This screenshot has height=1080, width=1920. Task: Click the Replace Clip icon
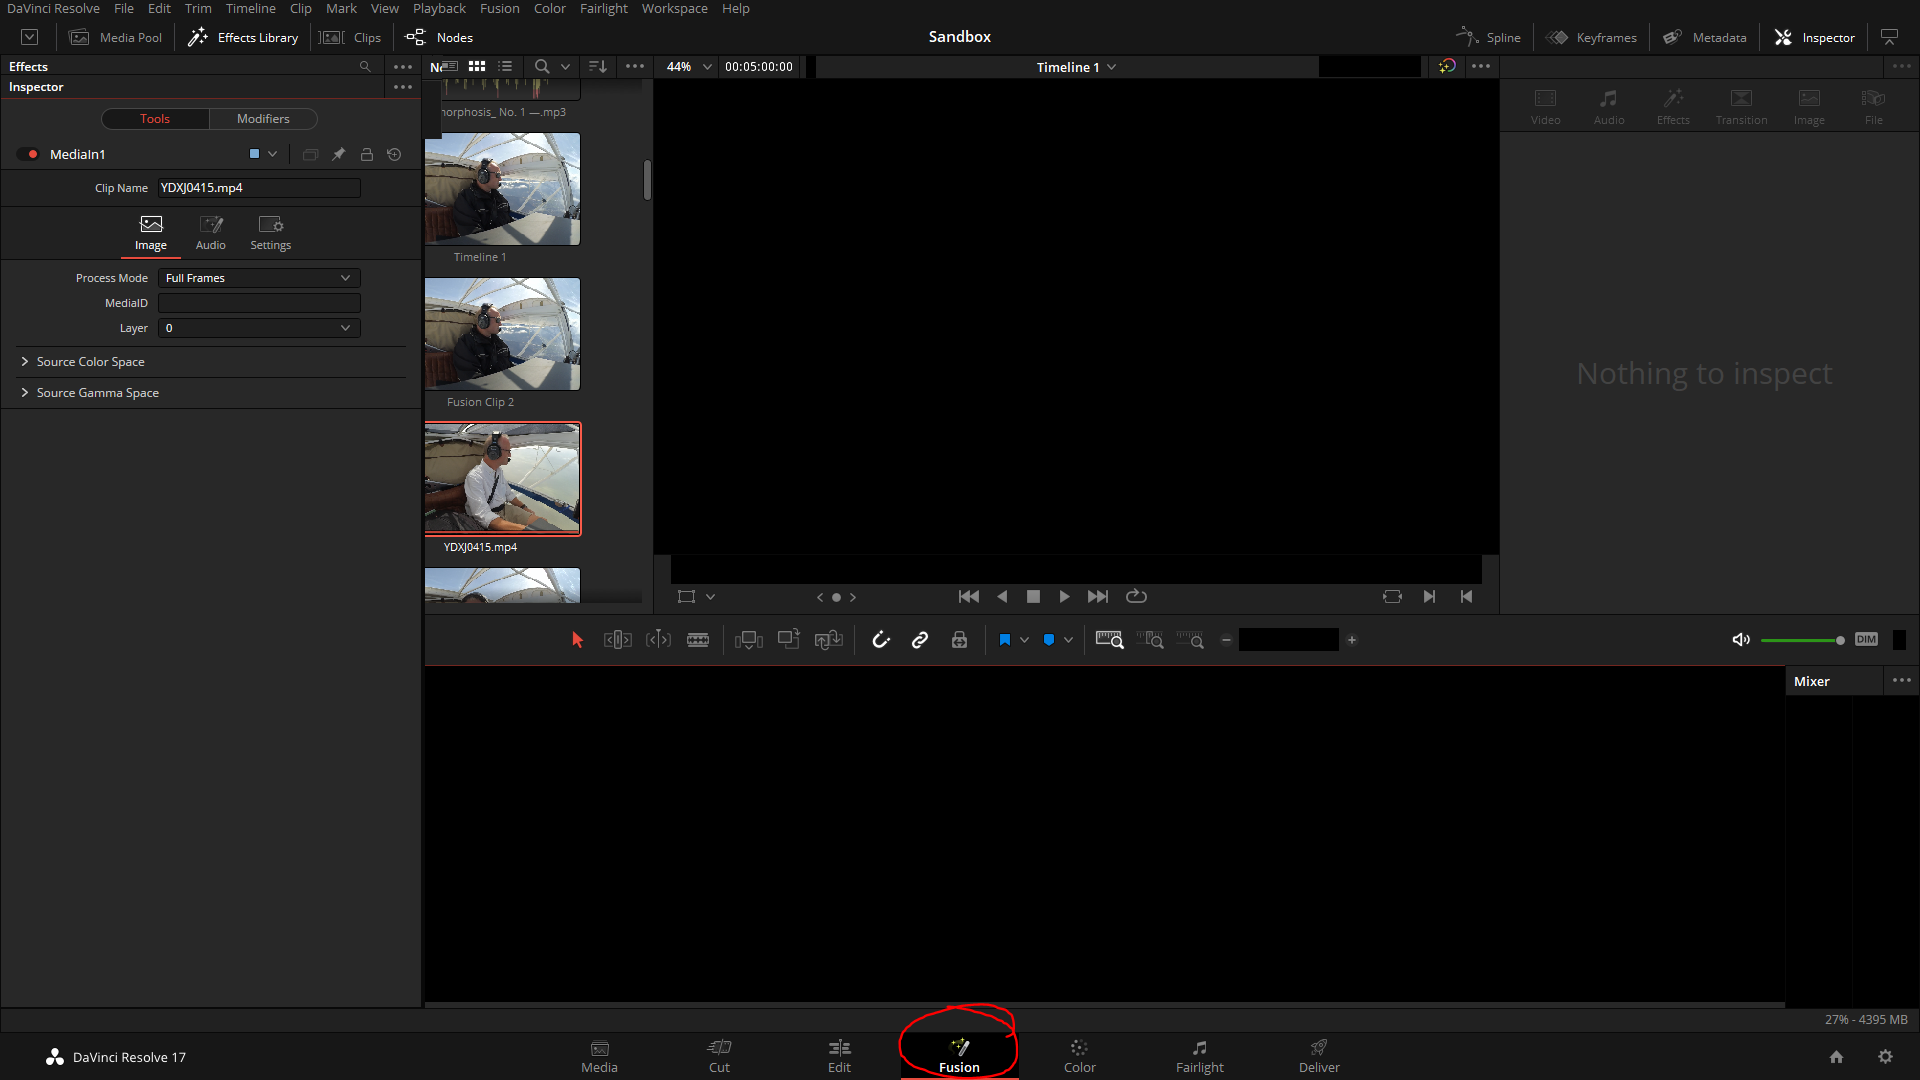(829, 640)
